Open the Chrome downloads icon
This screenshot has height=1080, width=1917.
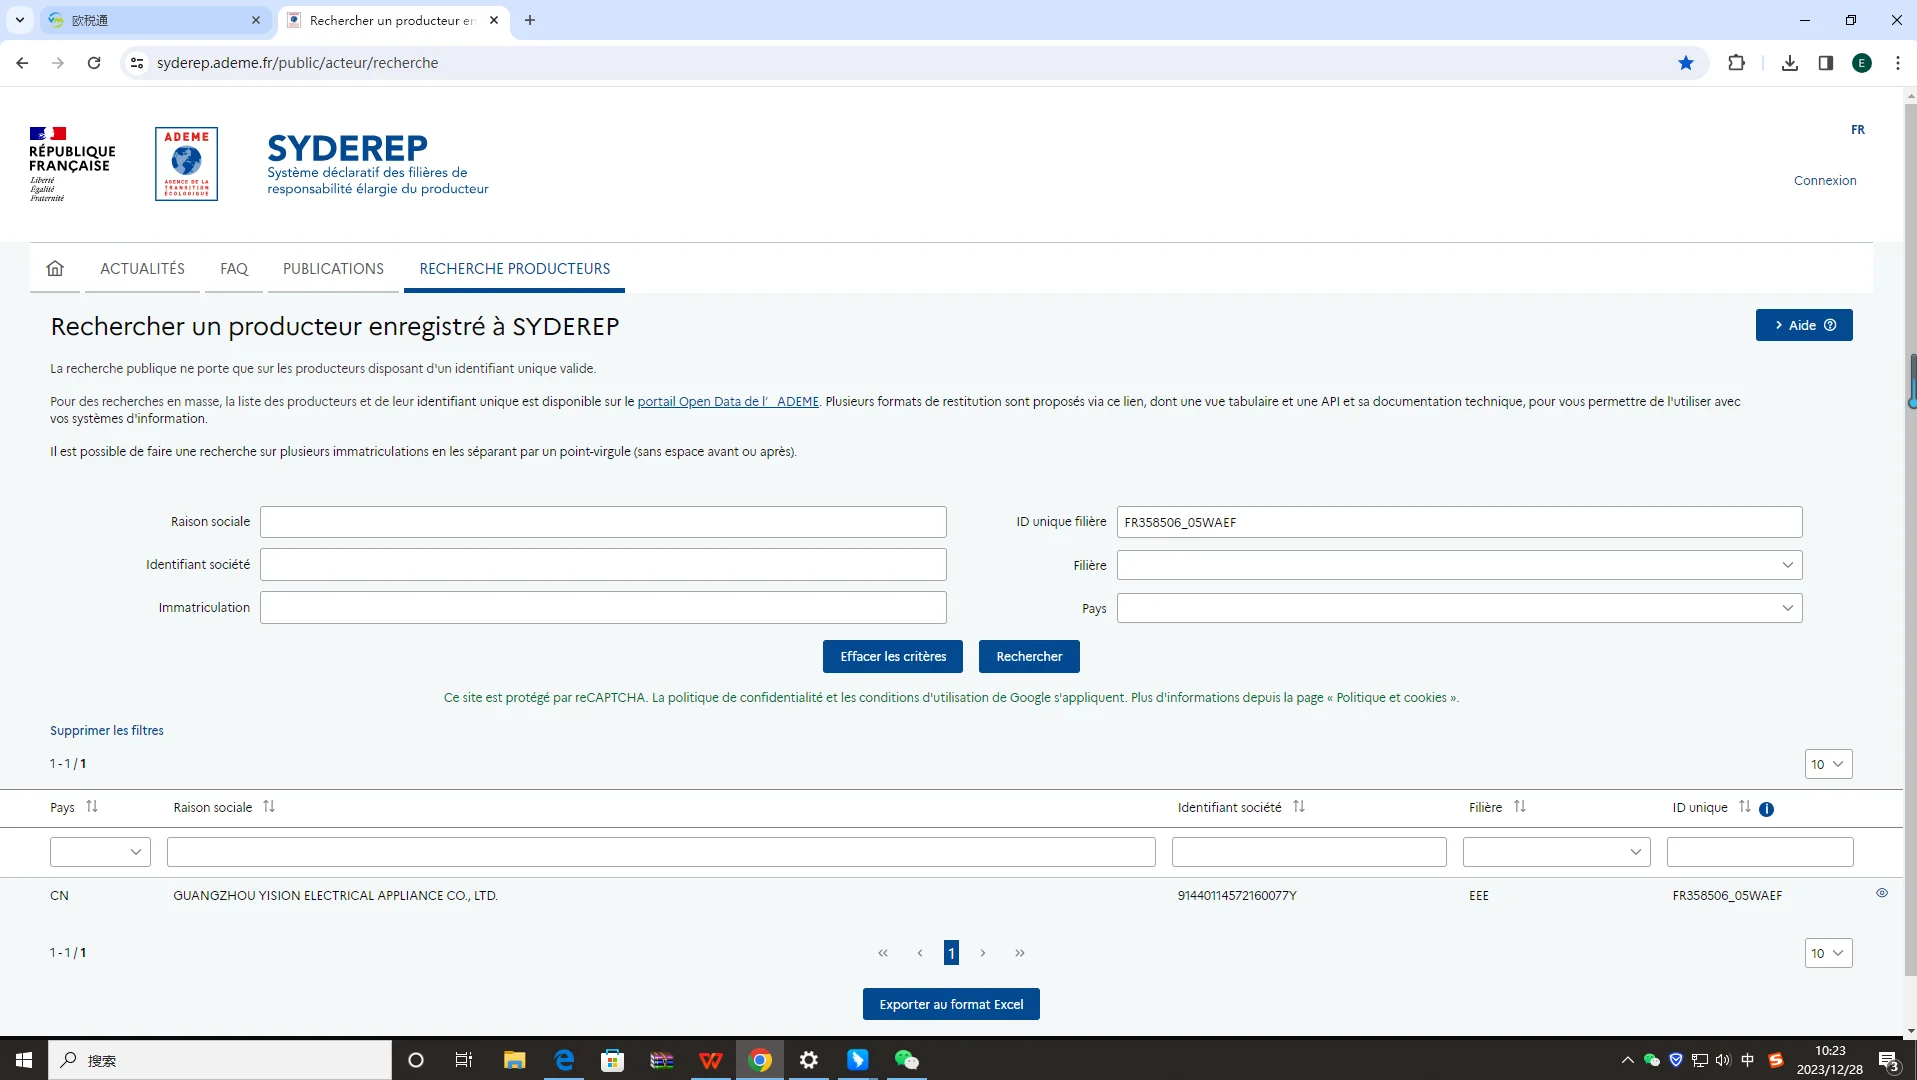point(1789,63)
